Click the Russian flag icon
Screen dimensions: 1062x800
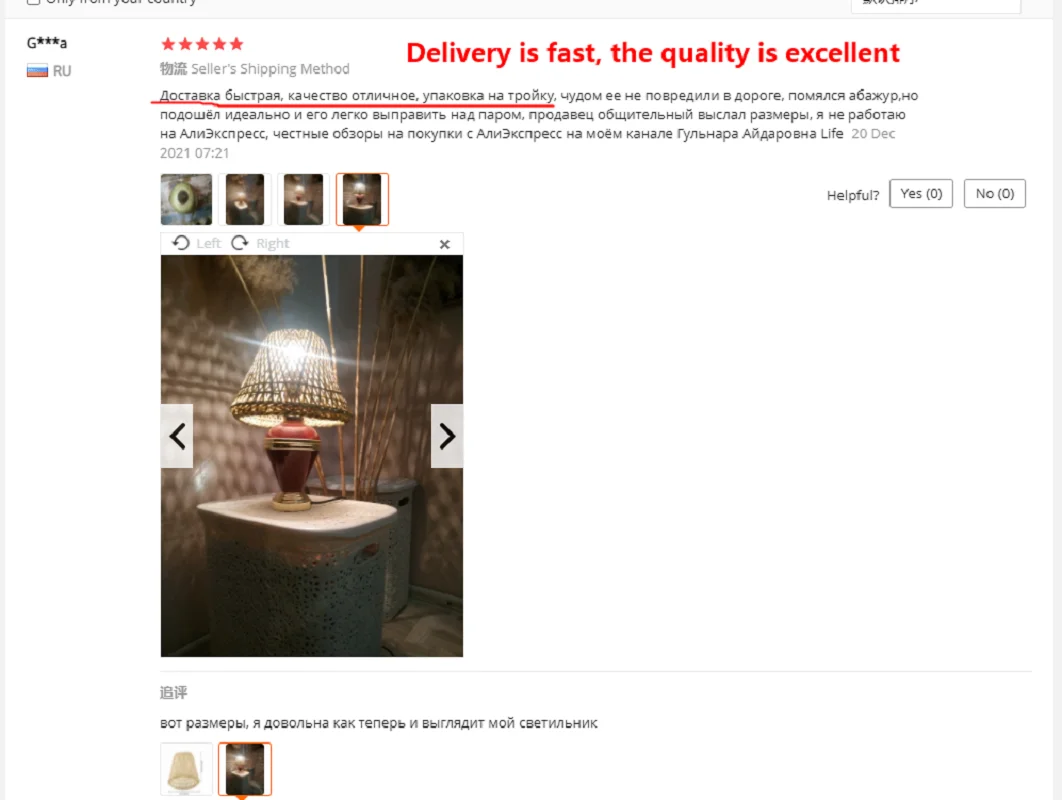click(x=37, y=70)
